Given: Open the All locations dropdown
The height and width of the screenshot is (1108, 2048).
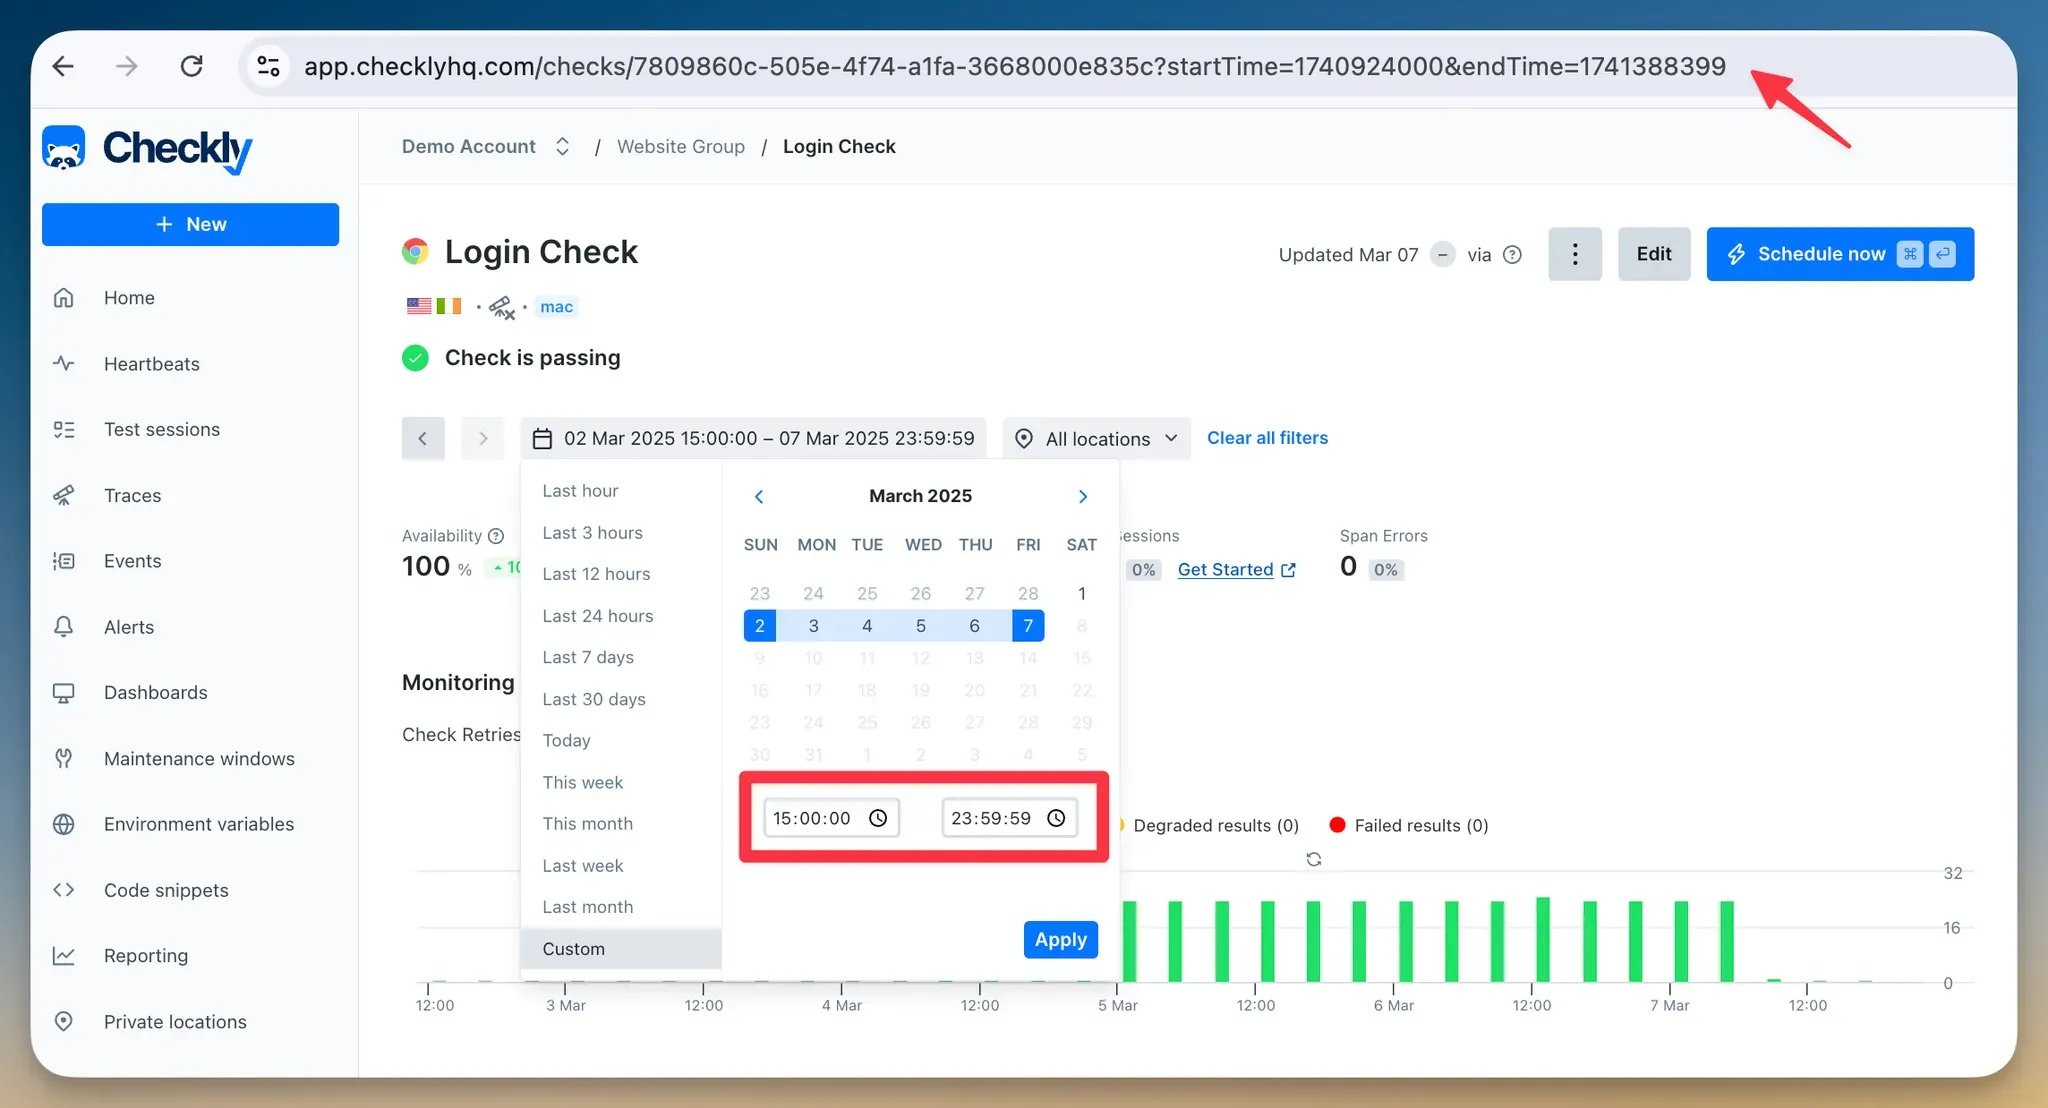Looking at the screenshot, I should tap(1097, 439).
